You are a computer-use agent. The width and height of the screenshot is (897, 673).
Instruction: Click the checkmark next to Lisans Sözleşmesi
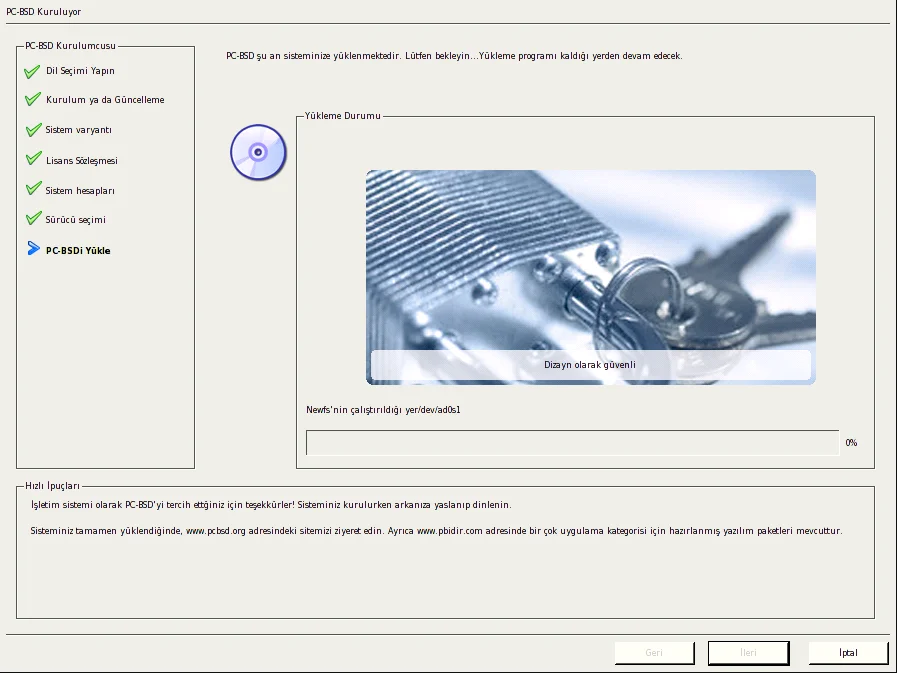(x=33, y=159)
